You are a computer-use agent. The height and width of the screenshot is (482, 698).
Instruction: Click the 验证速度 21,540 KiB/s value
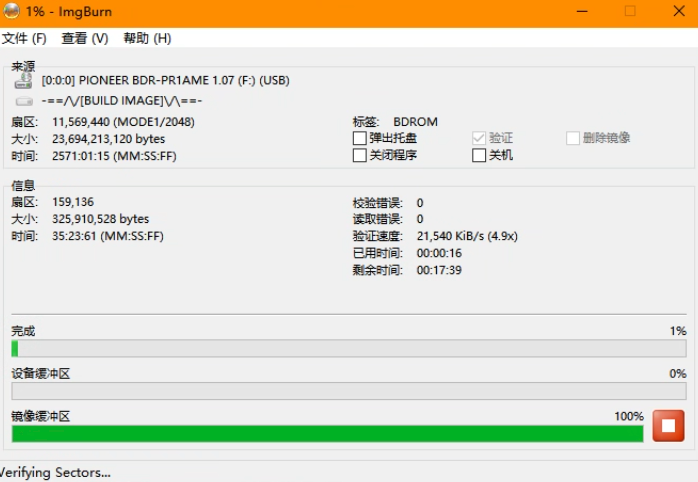(x=466, y=236)
